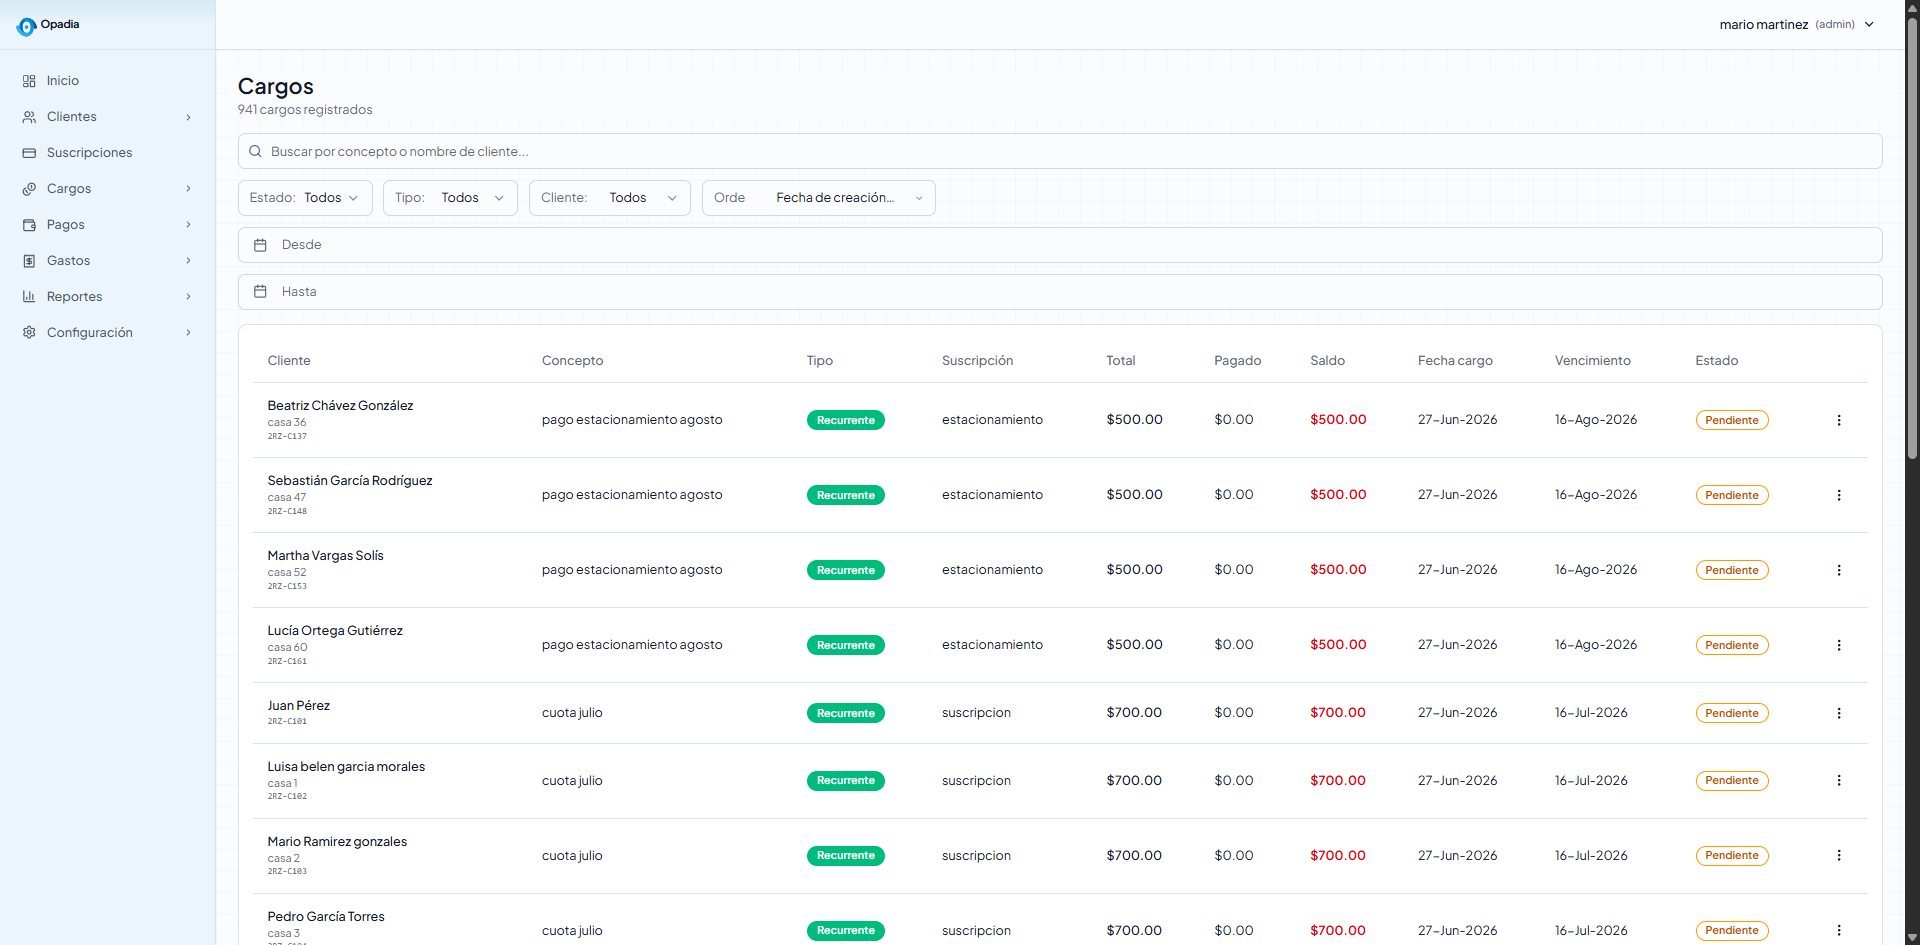This screenshot has width=1920, height=945.
Task: Focus the search by concept field
Action: 1060,151
